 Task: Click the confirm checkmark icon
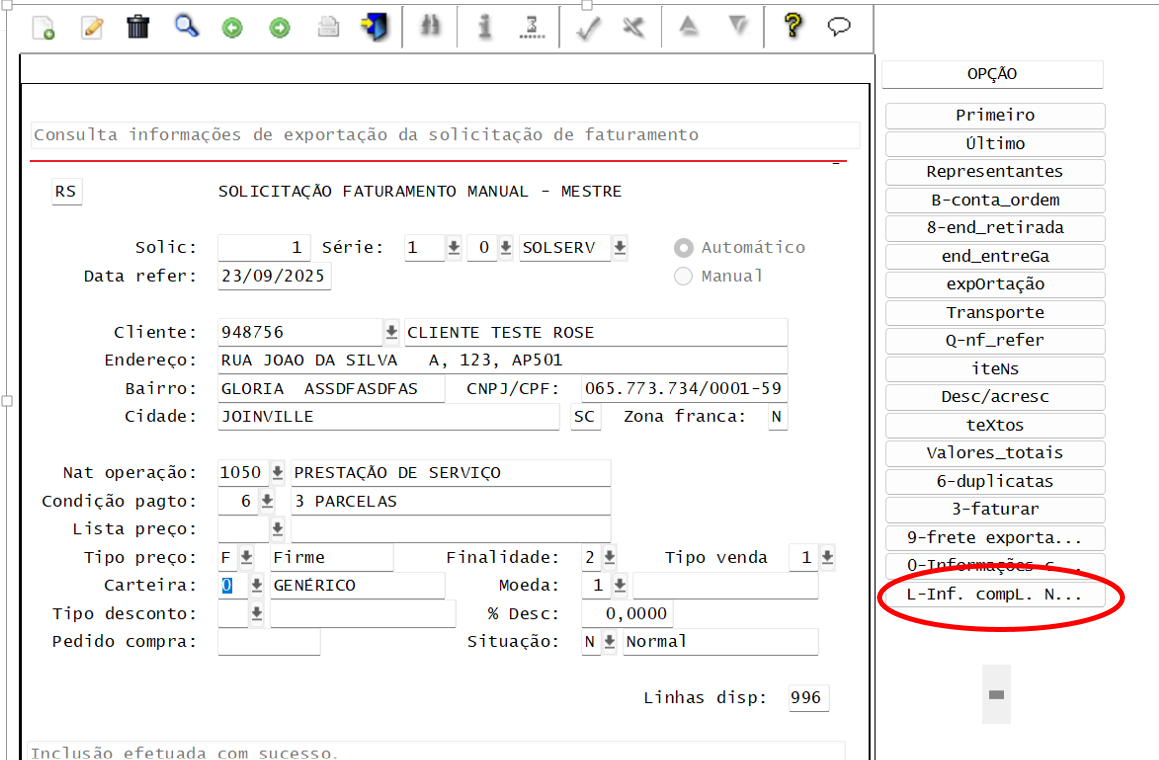pyautogui.click(x=588, y=28)
